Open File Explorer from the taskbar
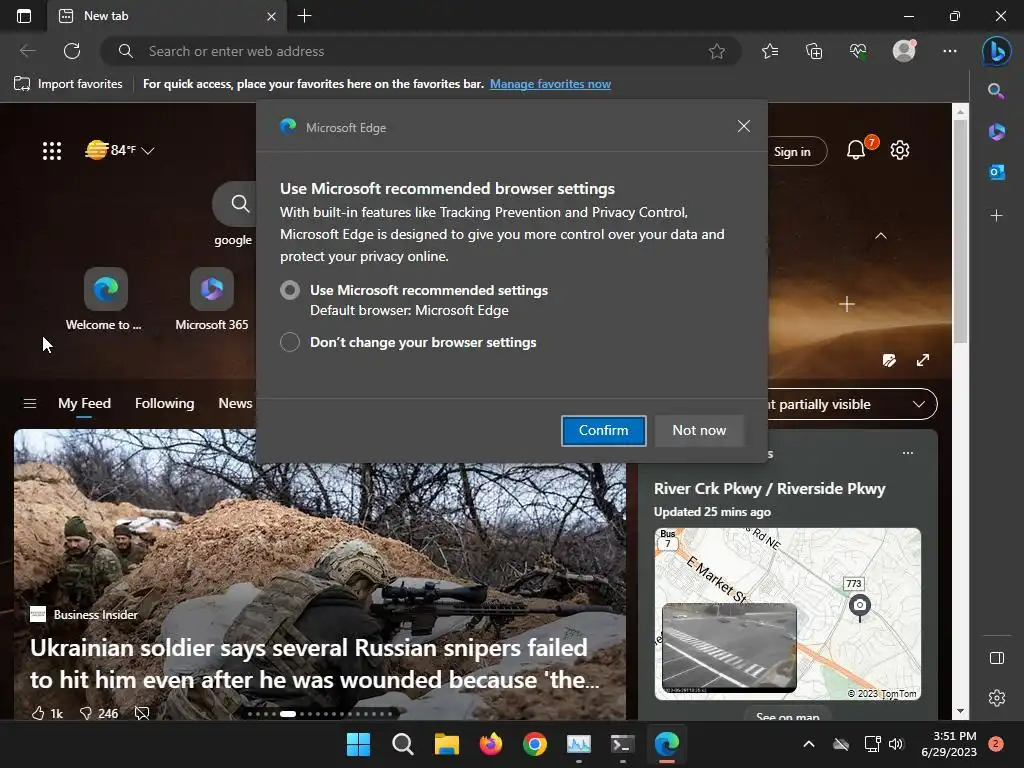 point(447,744)
